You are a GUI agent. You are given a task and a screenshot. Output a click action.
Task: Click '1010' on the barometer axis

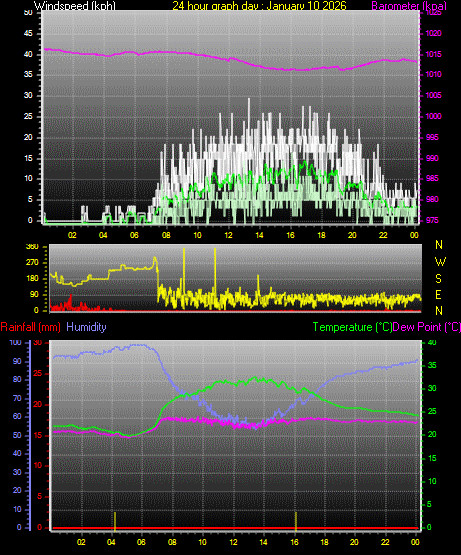click(433, 74)
